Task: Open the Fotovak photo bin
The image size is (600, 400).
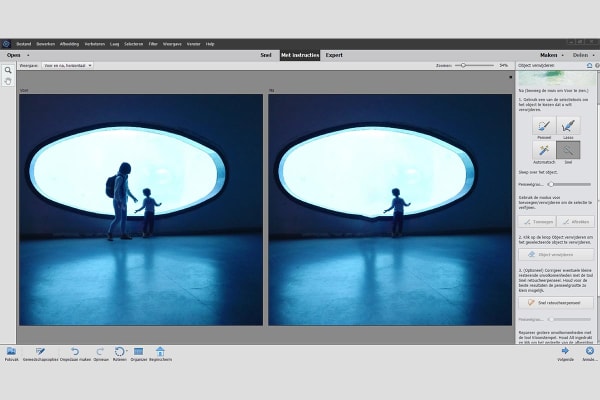Action: click(x=10, y=353)
